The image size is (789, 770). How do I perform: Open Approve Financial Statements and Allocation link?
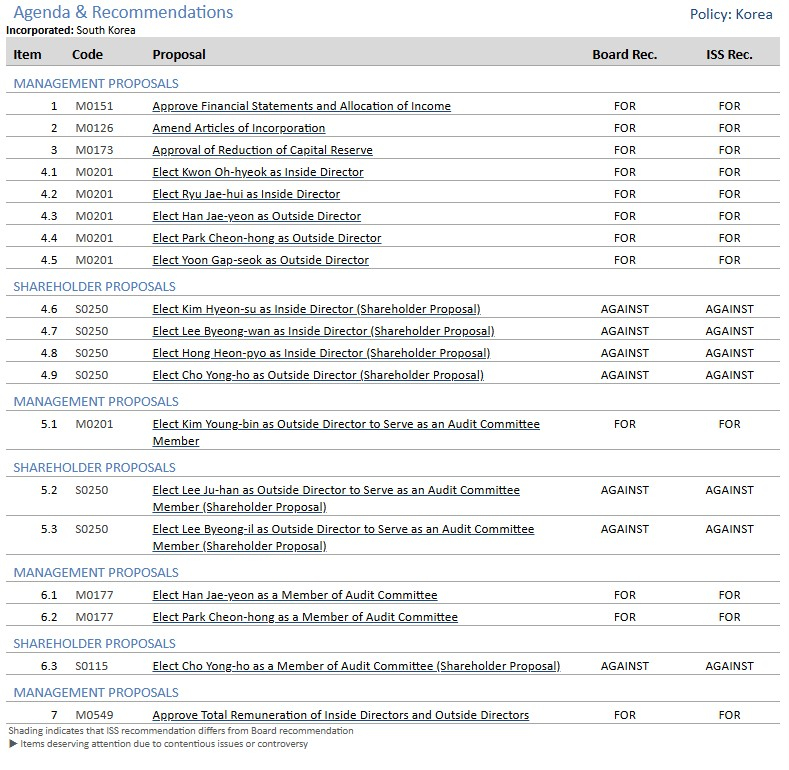coord(301,106)
